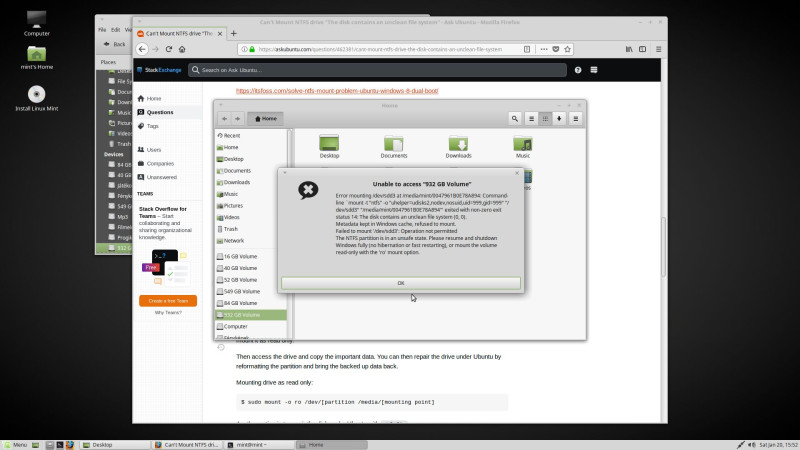Open the Computer desktop icon
Image resolution: width=800 pixels, height=450 pixels.
coord(37,23)
